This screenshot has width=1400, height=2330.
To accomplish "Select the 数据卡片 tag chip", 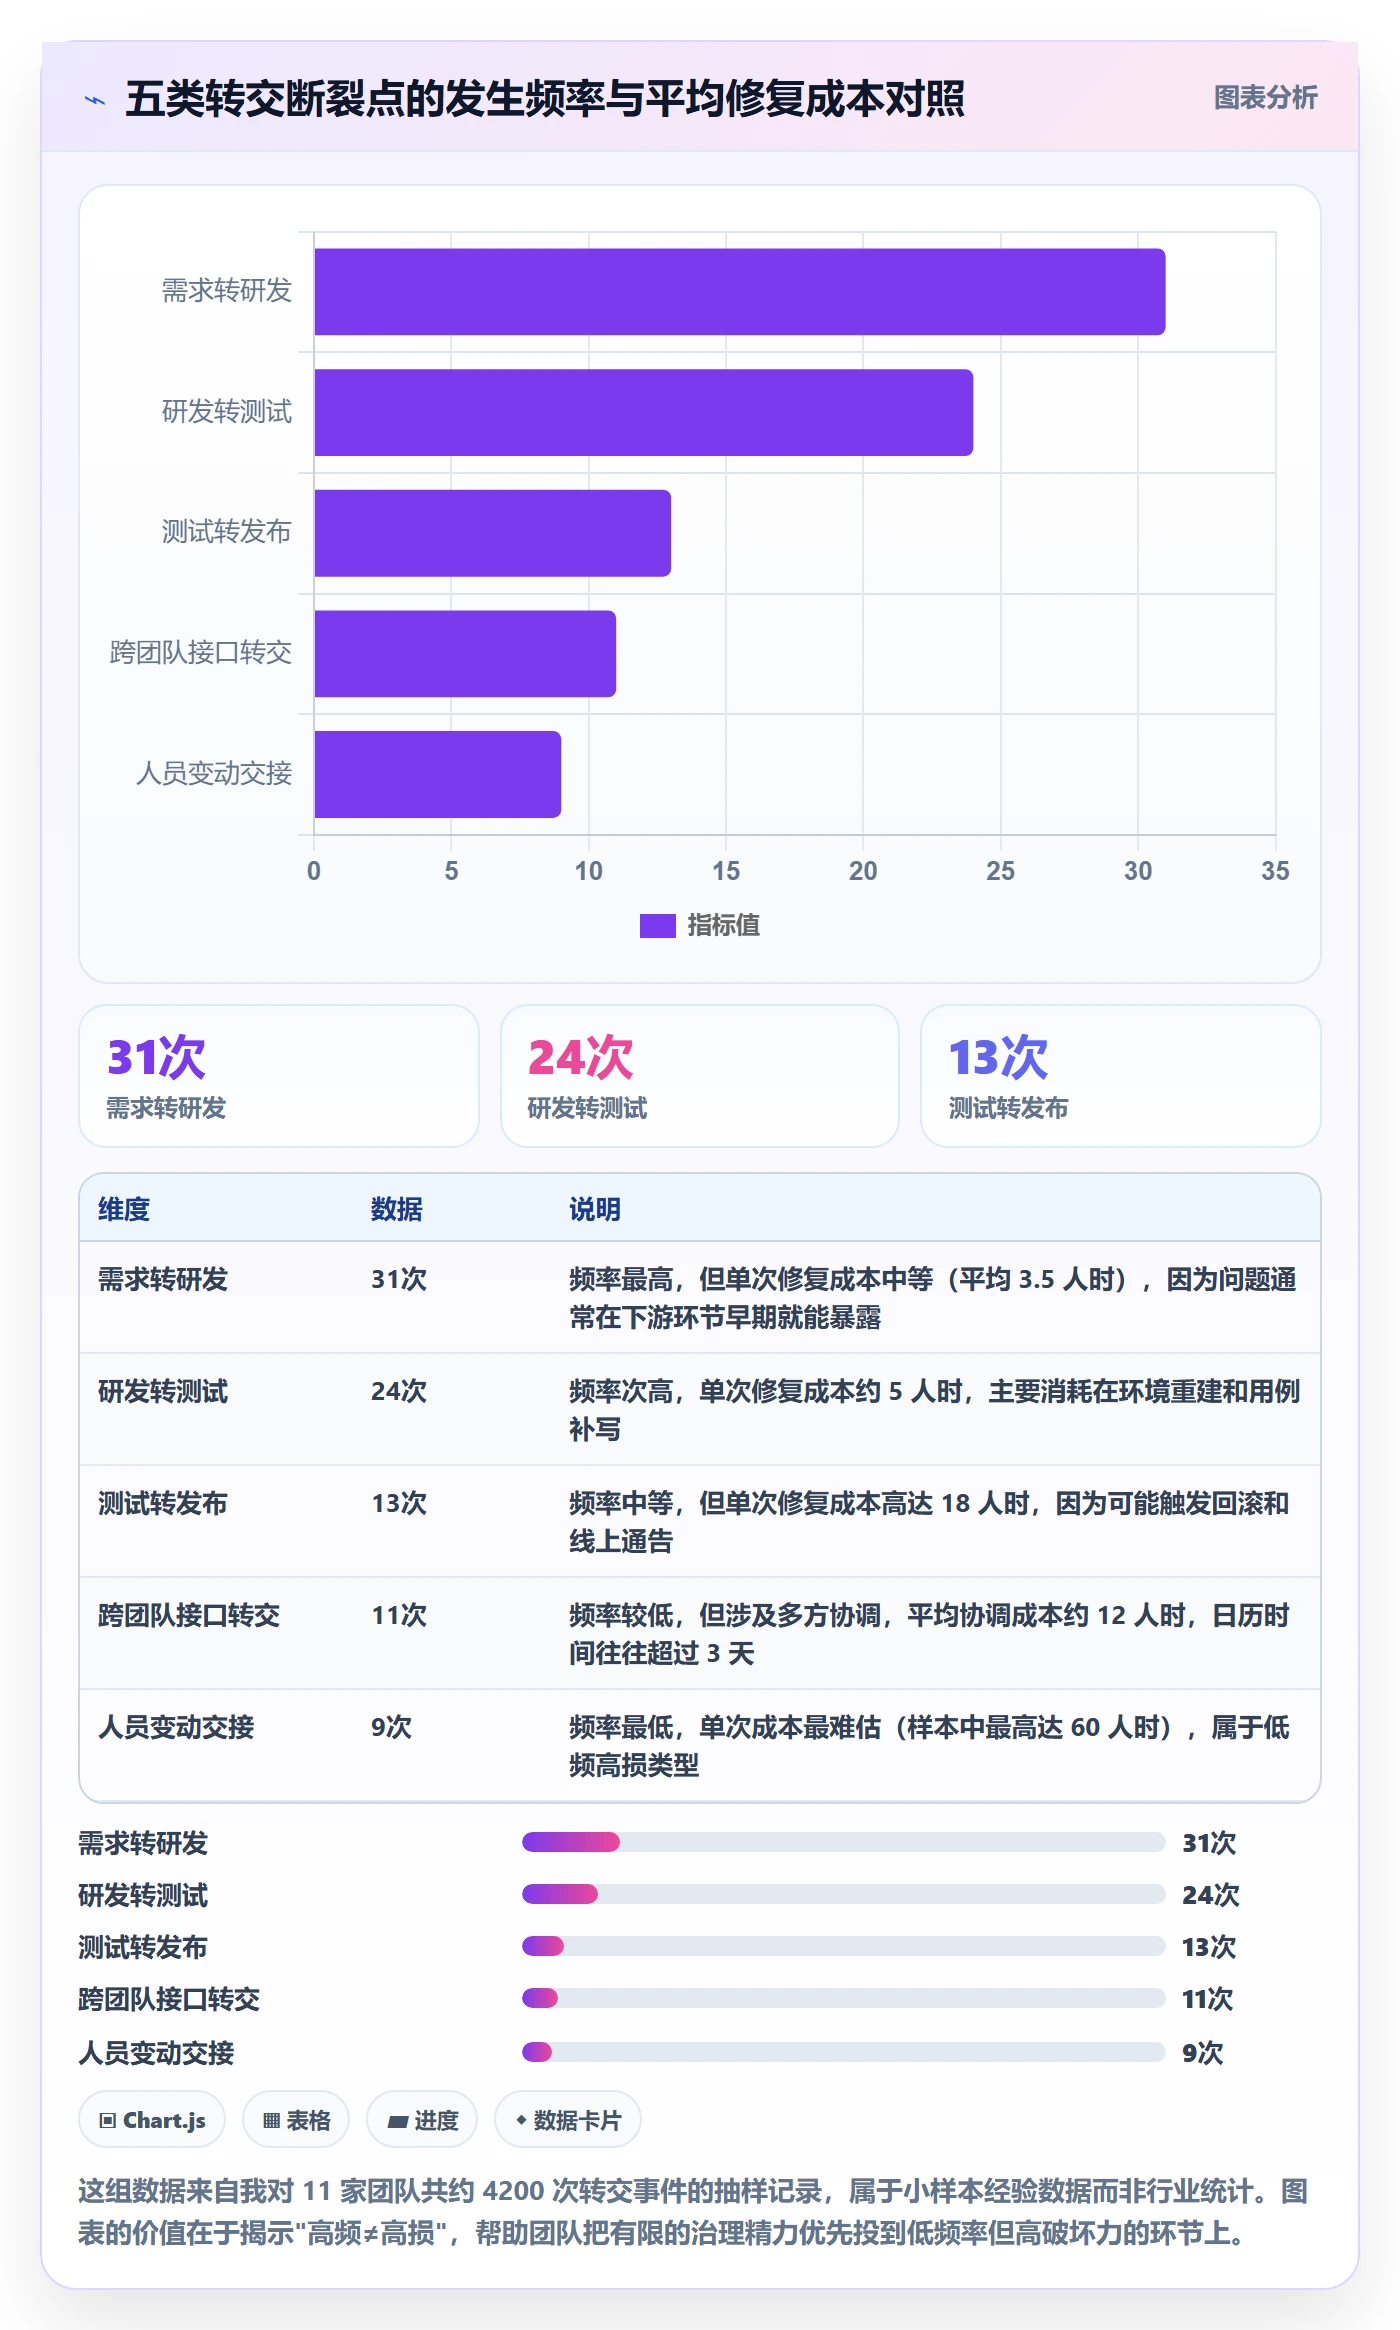I will tap(568, 2120).
